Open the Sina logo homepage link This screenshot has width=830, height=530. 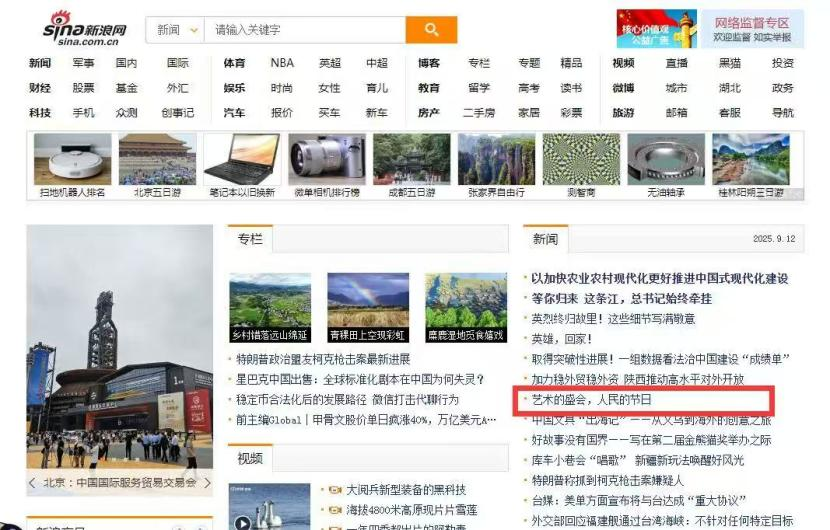(85, 29)
